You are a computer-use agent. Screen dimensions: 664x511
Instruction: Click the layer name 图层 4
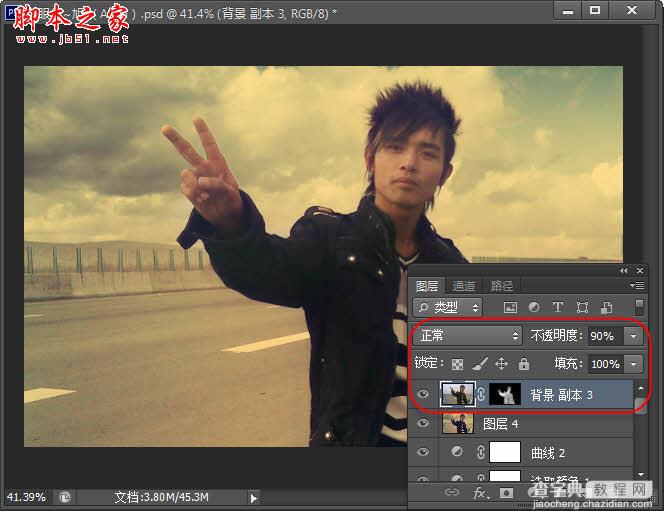point(501,424)
